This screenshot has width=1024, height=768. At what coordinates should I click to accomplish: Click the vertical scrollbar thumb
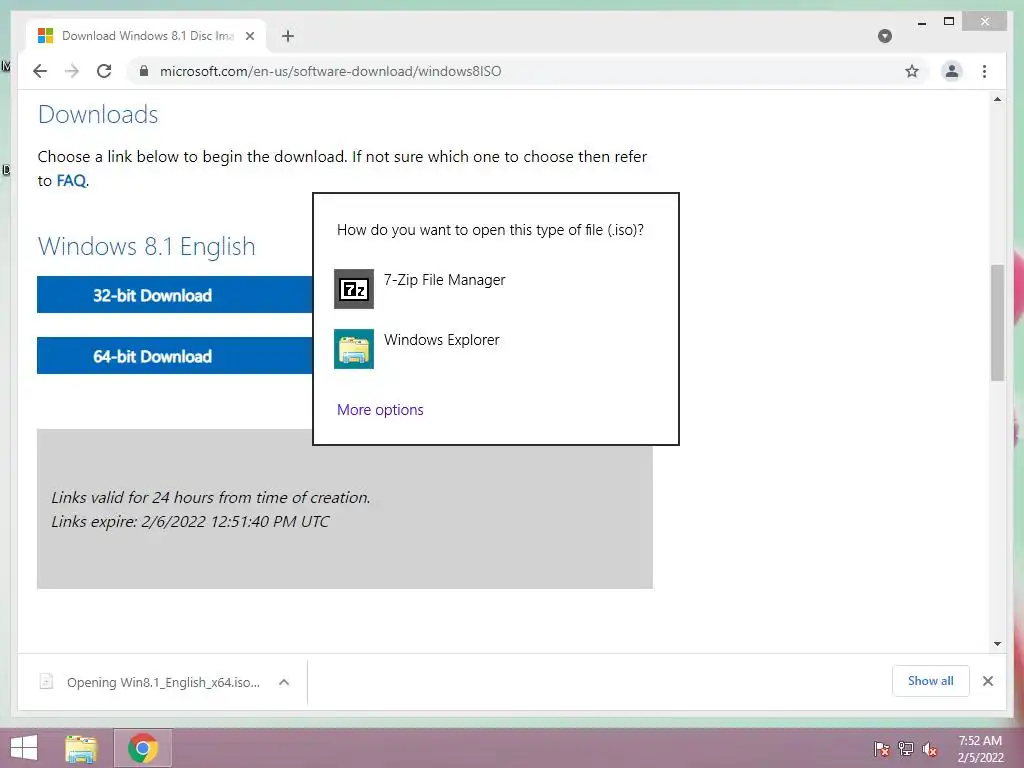tap(997, 323)
